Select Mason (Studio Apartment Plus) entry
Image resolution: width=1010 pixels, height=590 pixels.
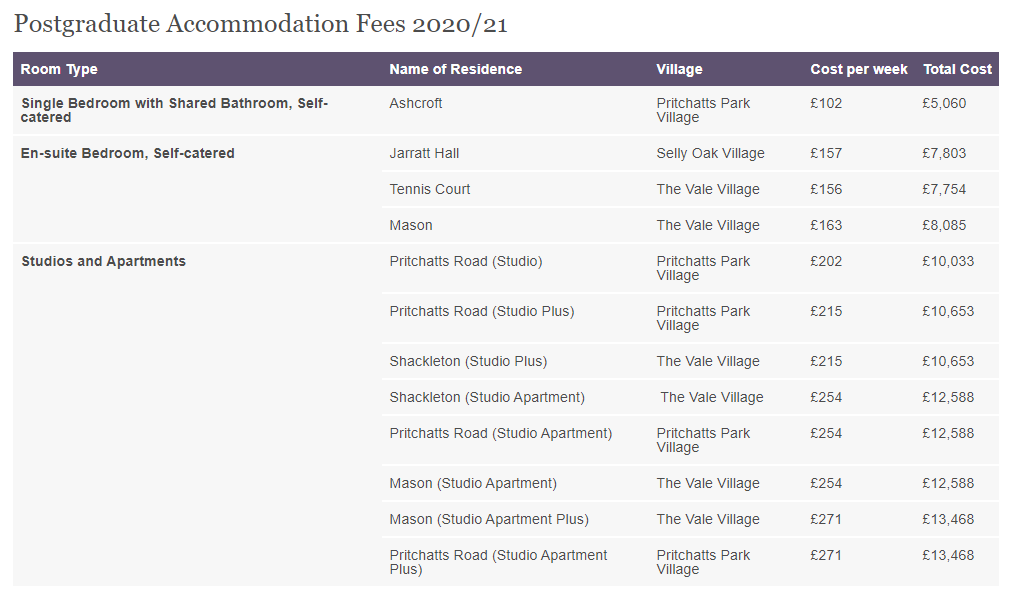point(489,519)
